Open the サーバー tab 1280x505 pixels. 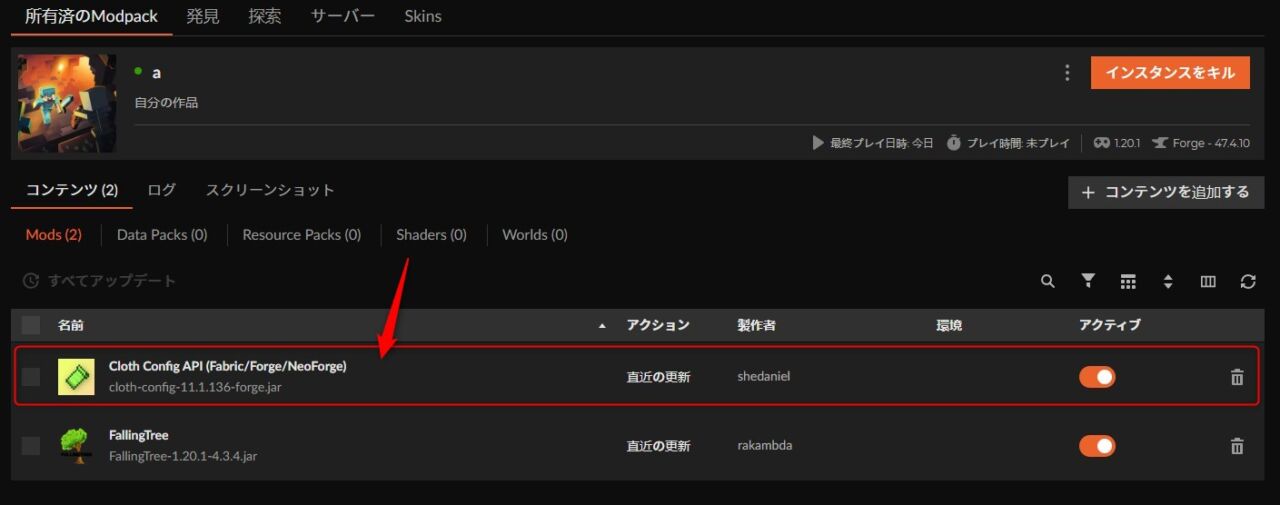point(343,16)
